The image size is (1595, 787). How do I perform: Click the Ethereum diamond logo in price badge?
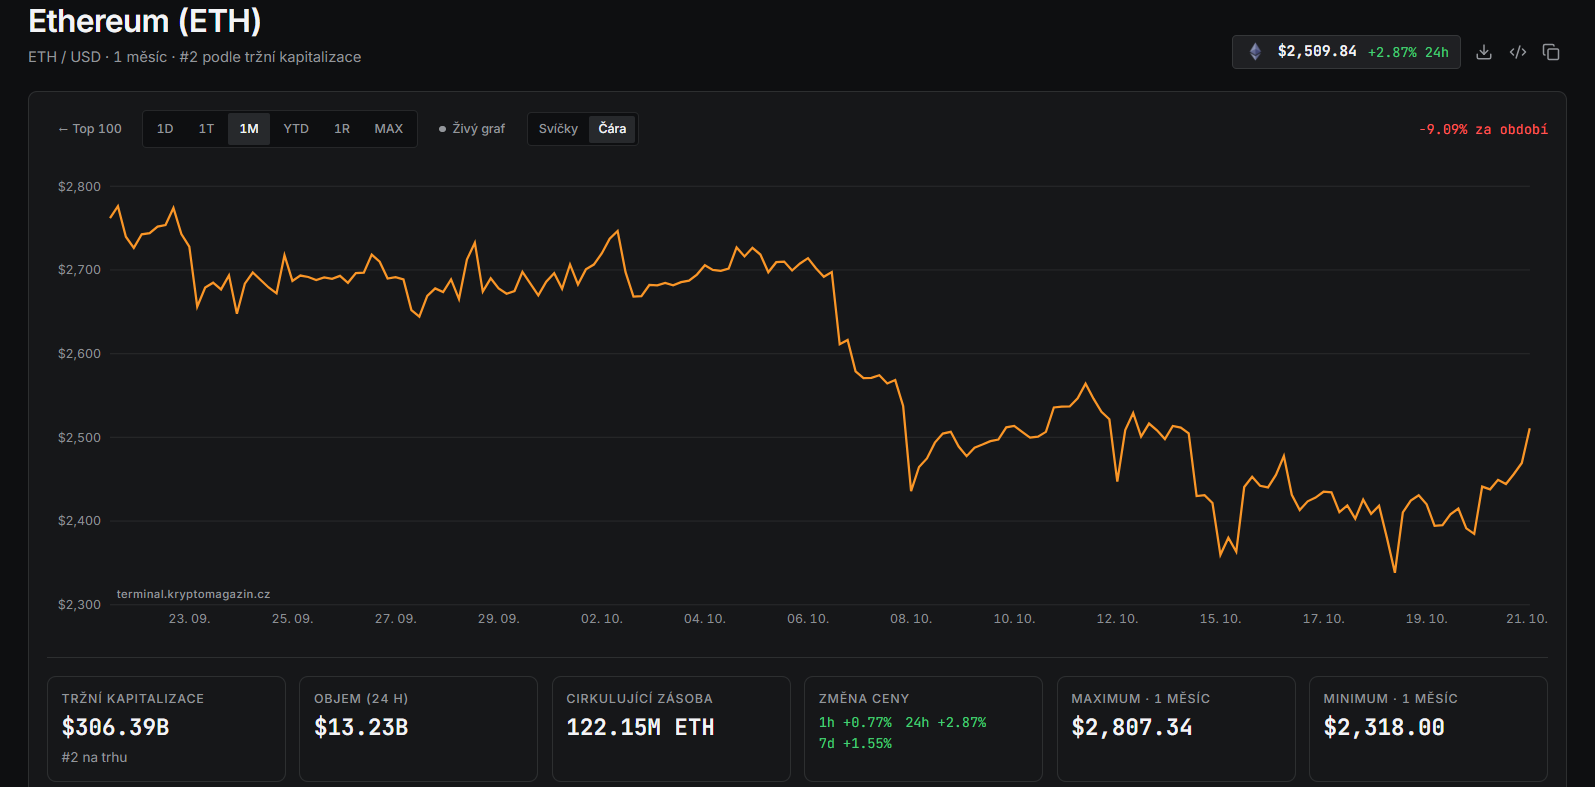pyautogui.click(x=1255, y=52)
